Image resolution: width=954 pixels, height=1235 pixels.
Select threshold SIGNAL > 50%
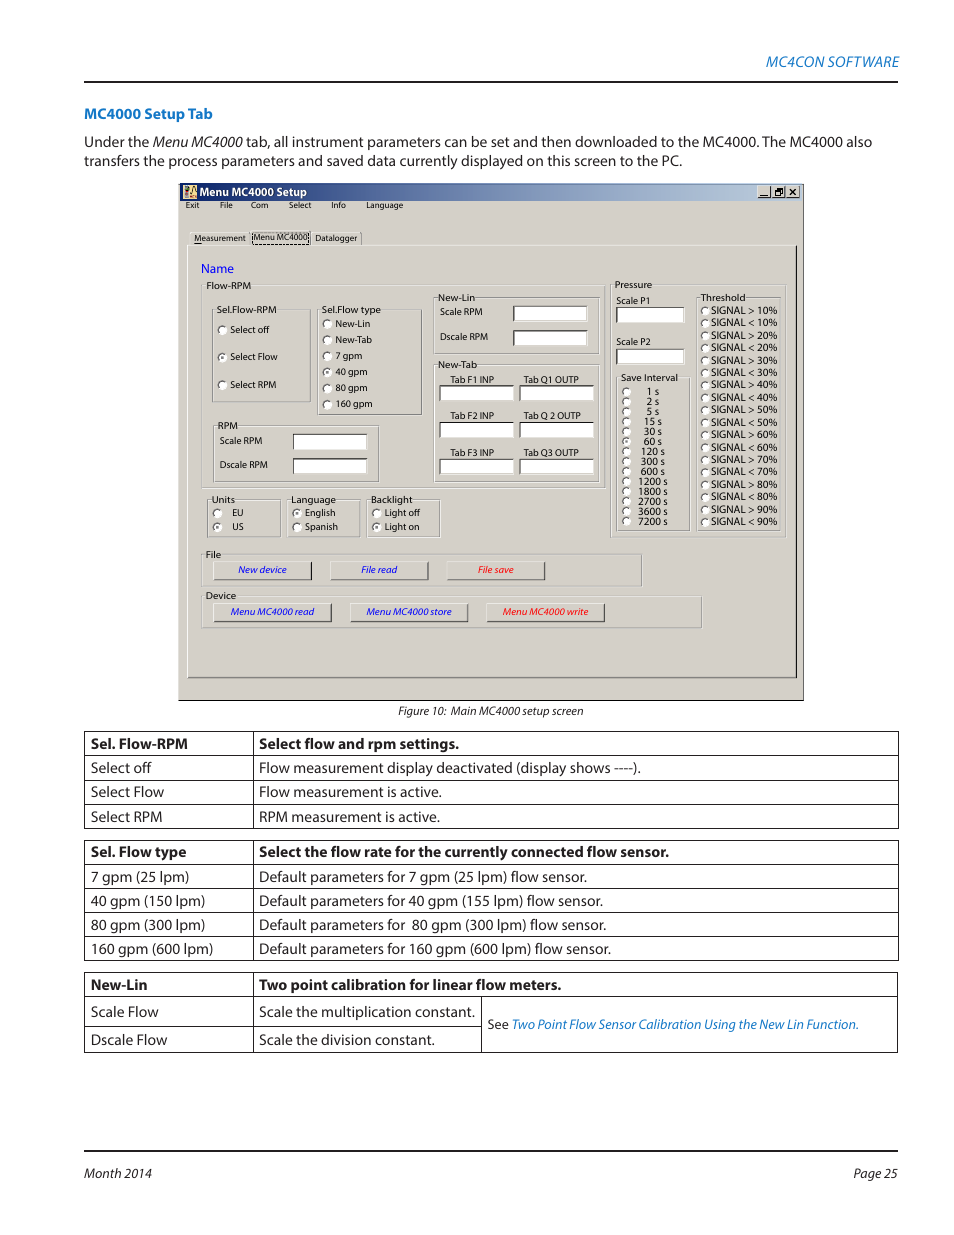point(705,410)
